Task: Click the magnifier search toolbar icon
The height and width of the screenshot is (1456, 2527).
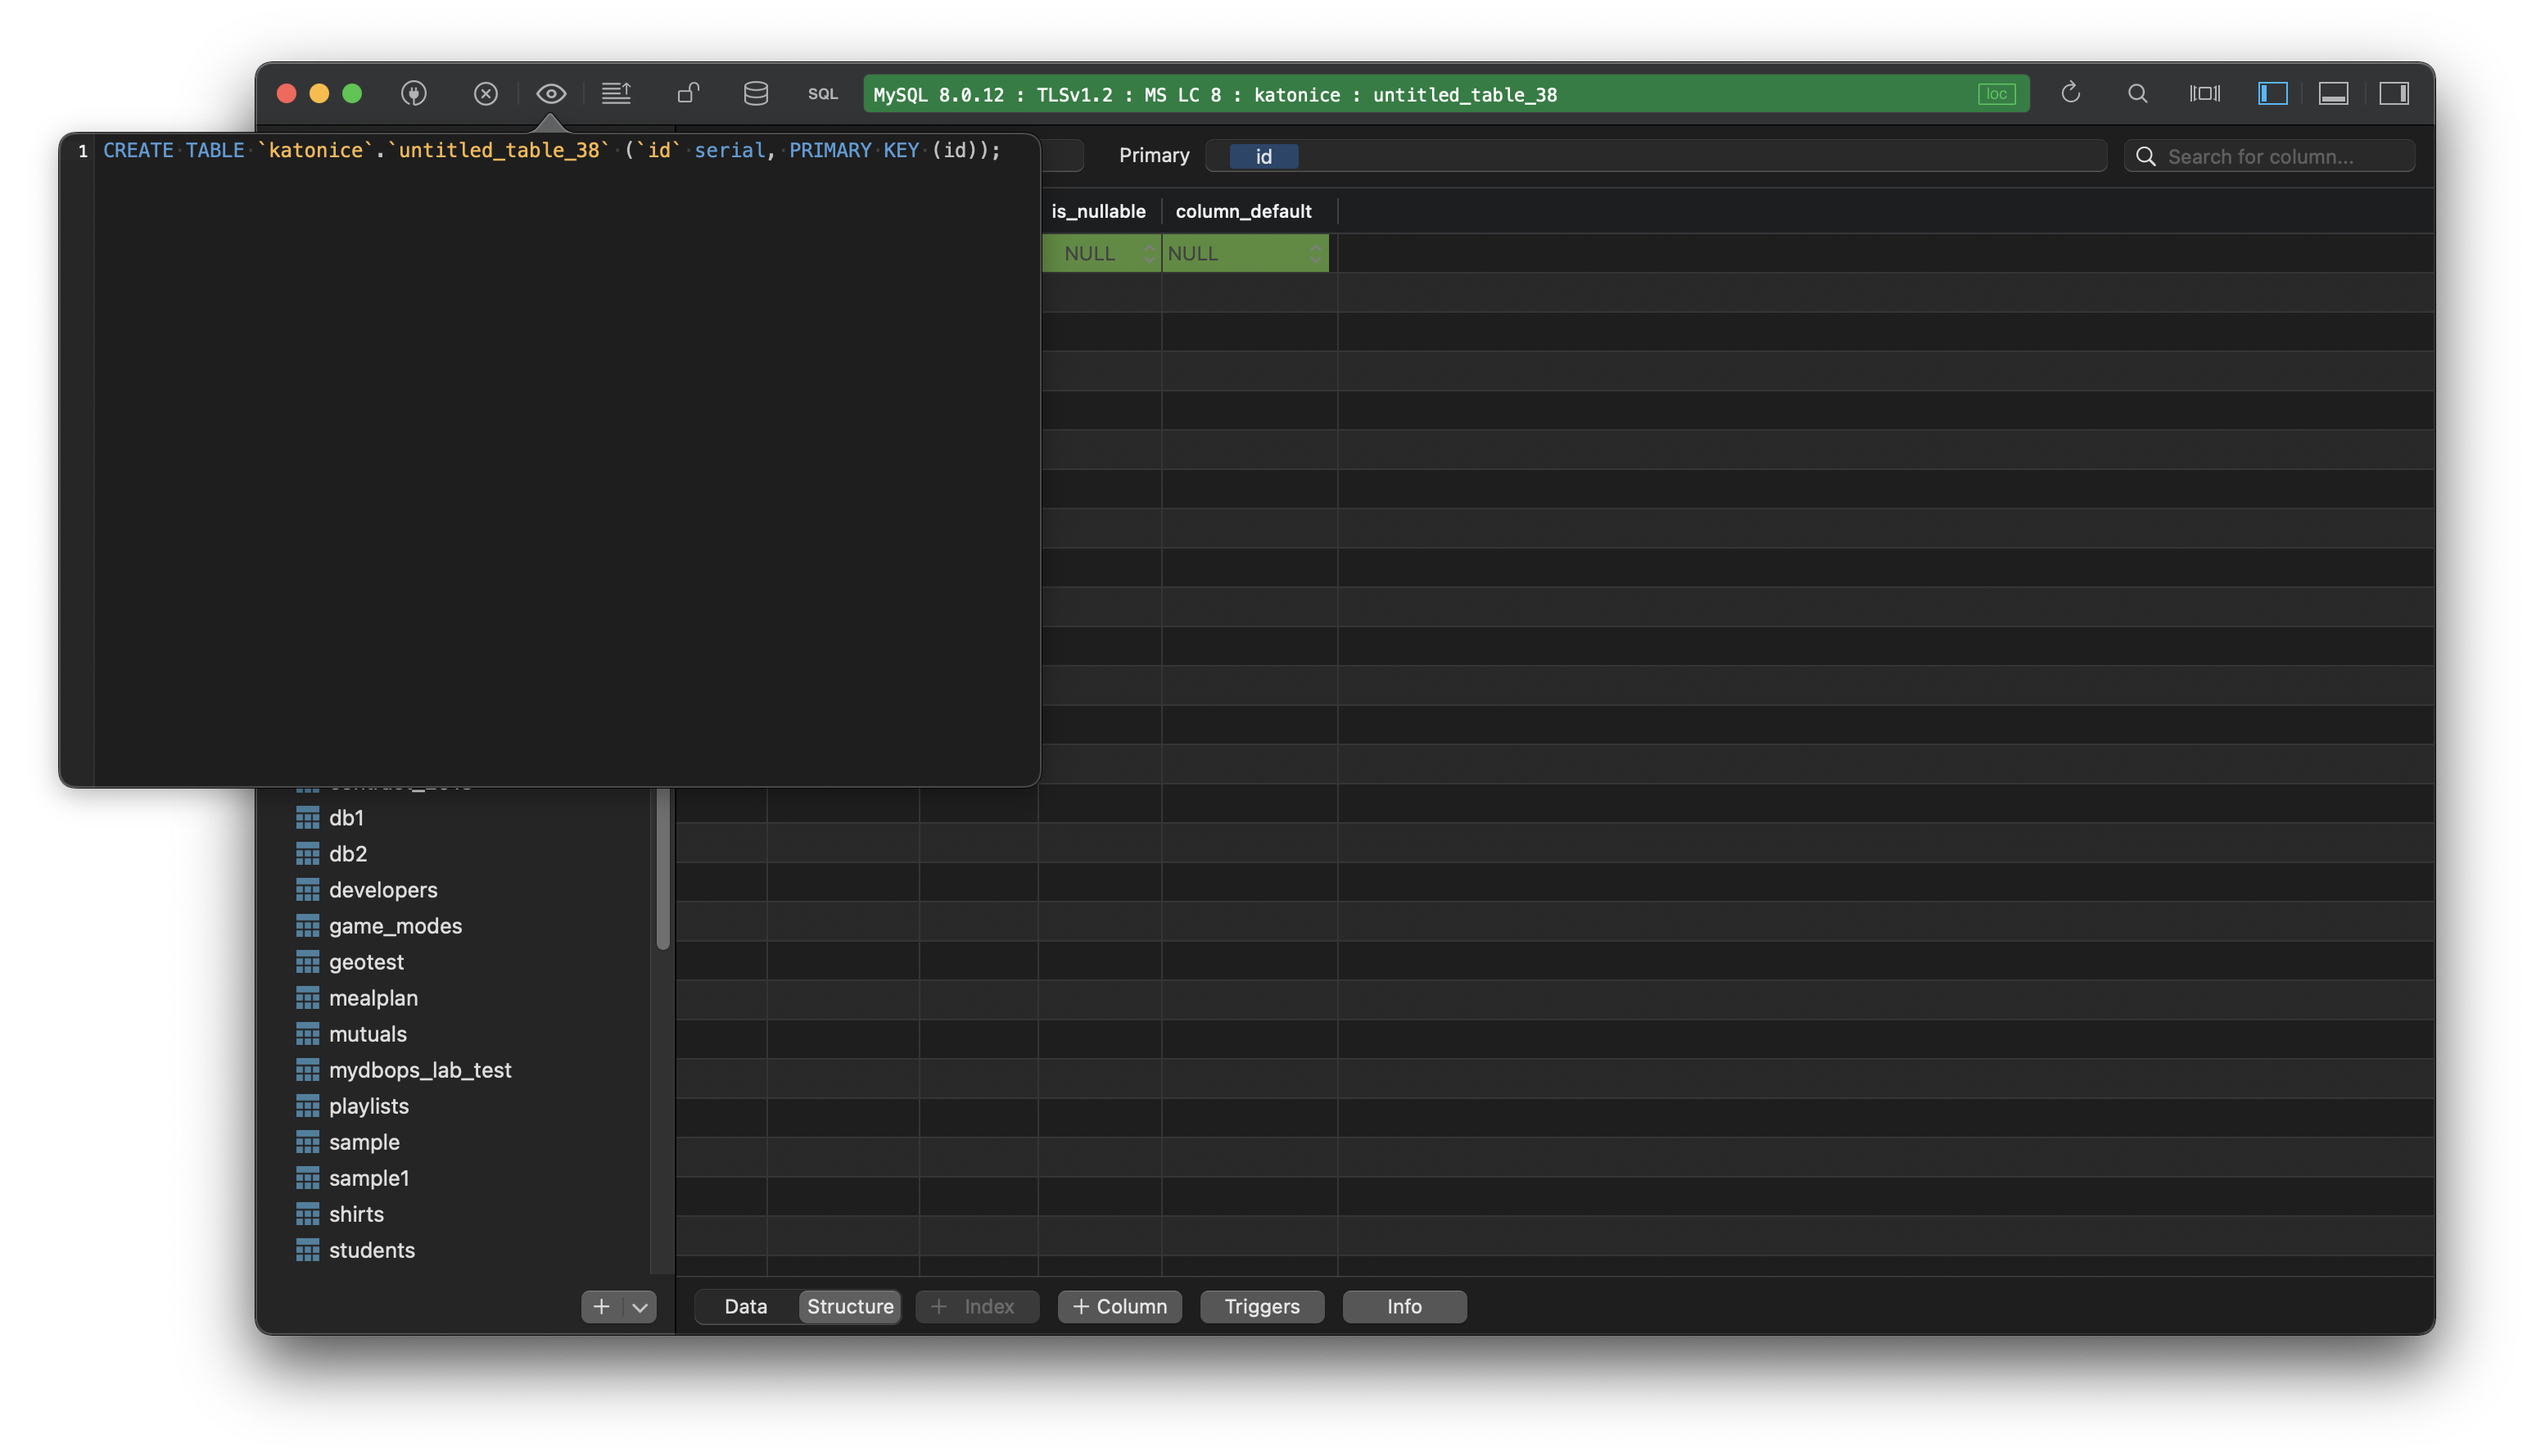Action: point(2137,94)
